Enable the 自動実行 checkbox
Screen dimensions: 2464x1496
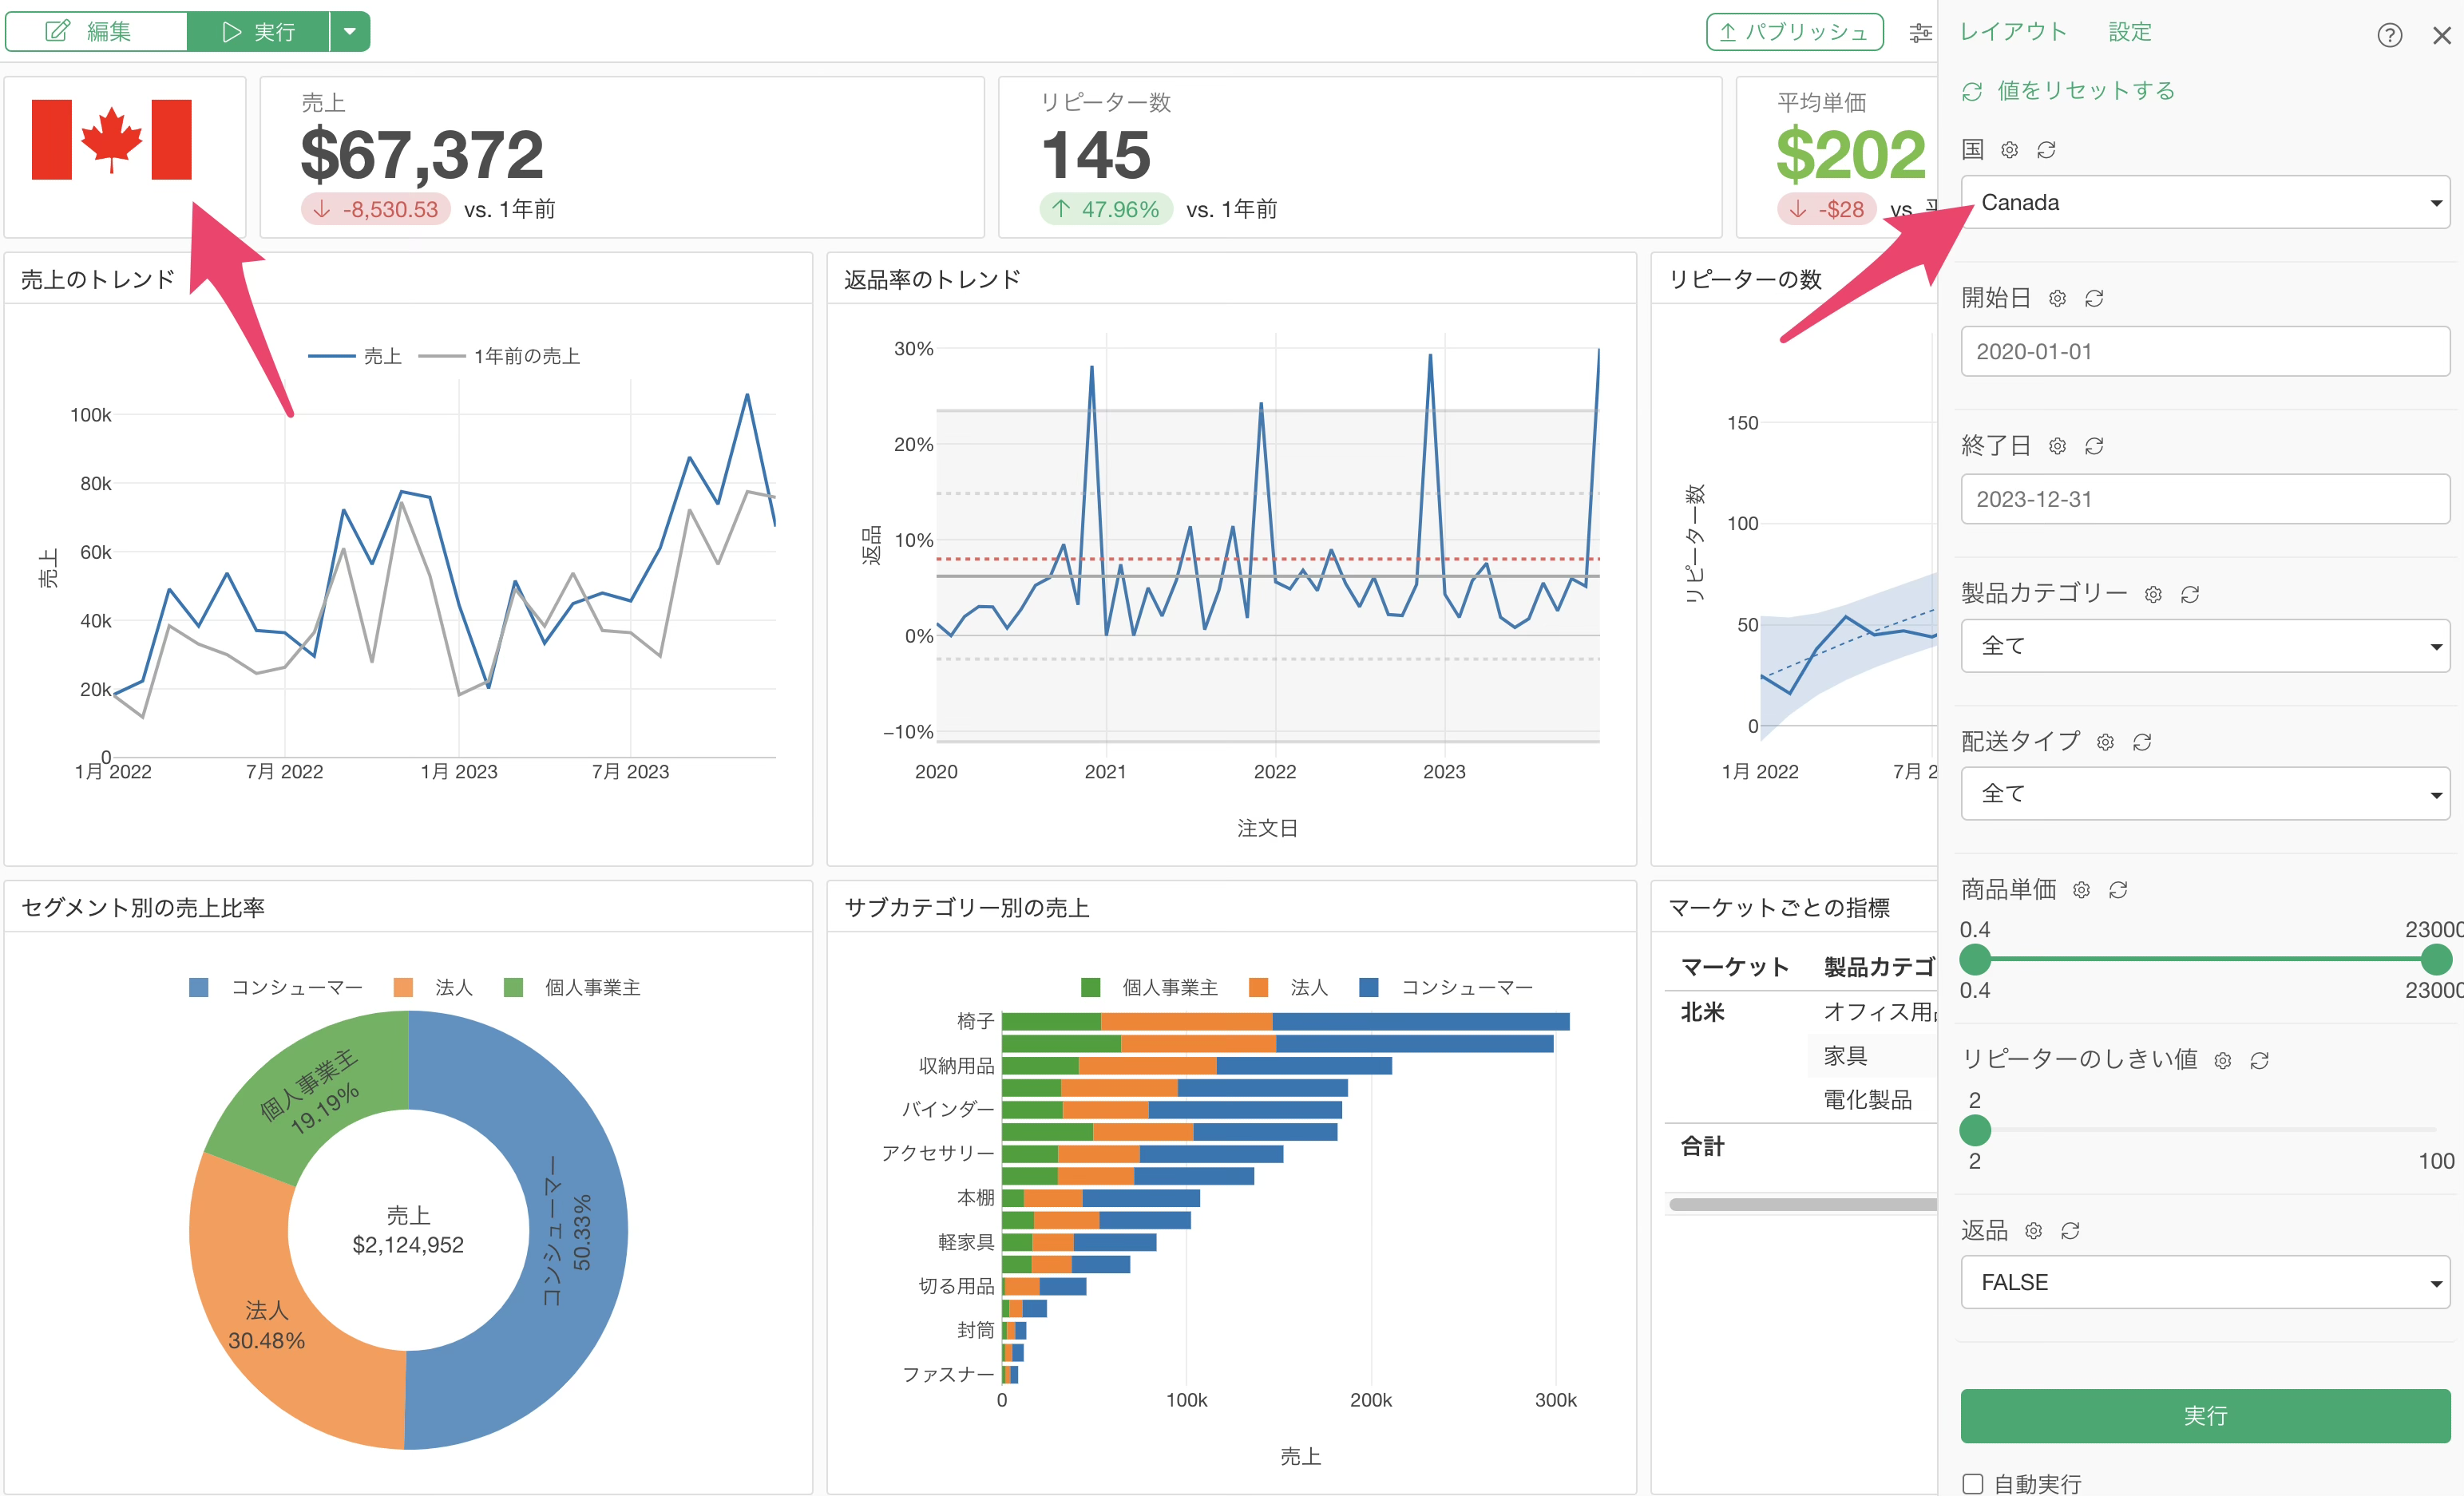coord(1972,1483)
